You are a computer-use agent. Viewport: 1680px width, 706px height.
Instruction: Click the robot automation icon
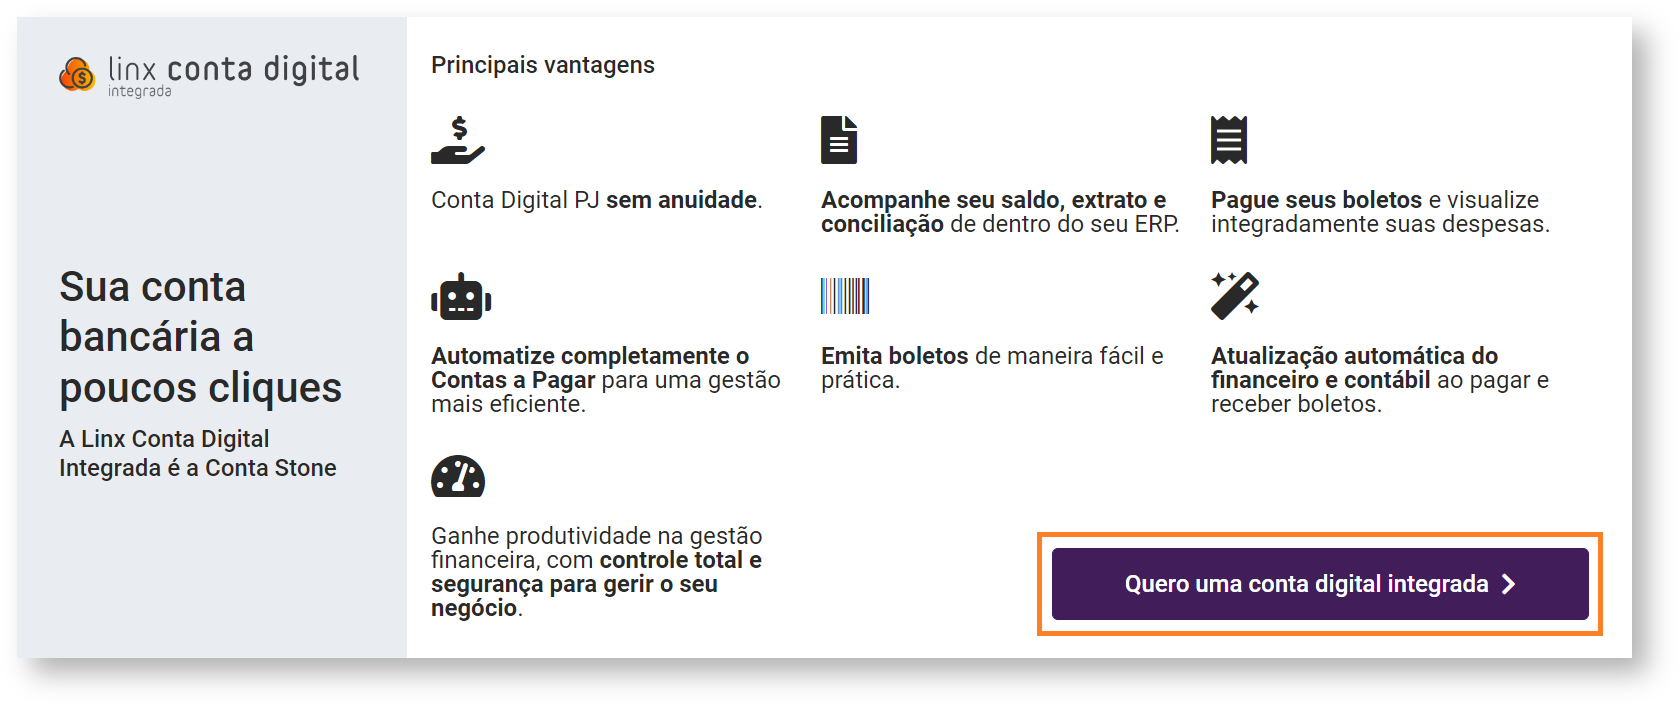[461, 297]
